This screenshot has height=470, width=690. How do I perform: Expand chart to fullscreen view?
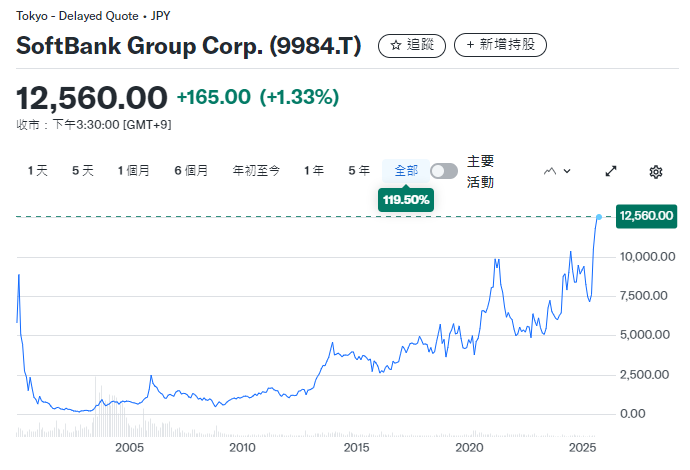(x=611, y=171)
